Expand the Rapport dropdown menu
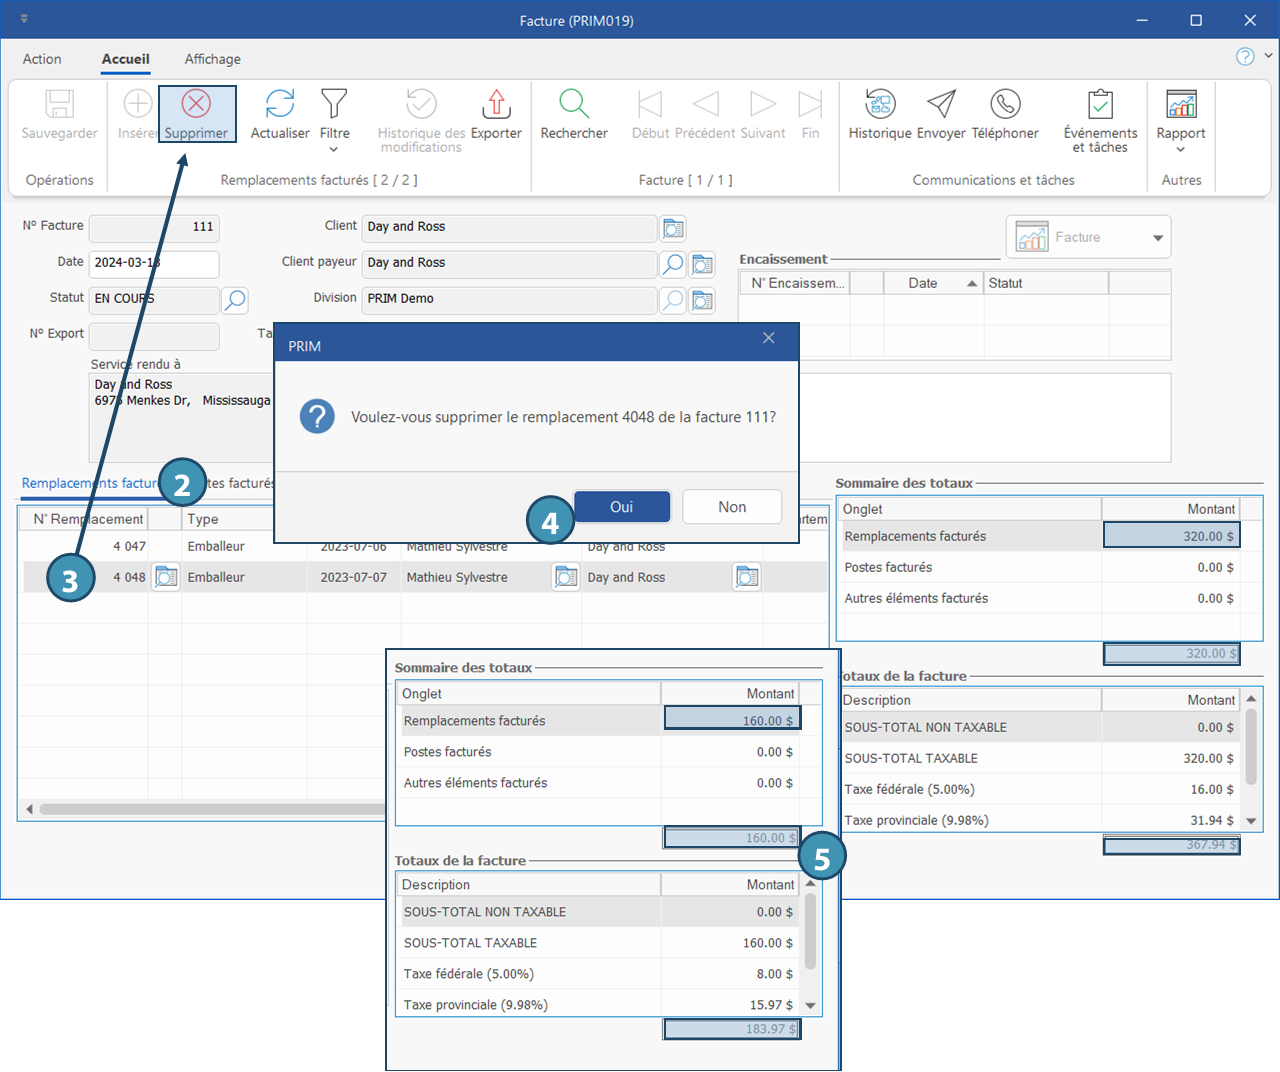This screenshot has height=1072, width=1280. [1181, 149]
